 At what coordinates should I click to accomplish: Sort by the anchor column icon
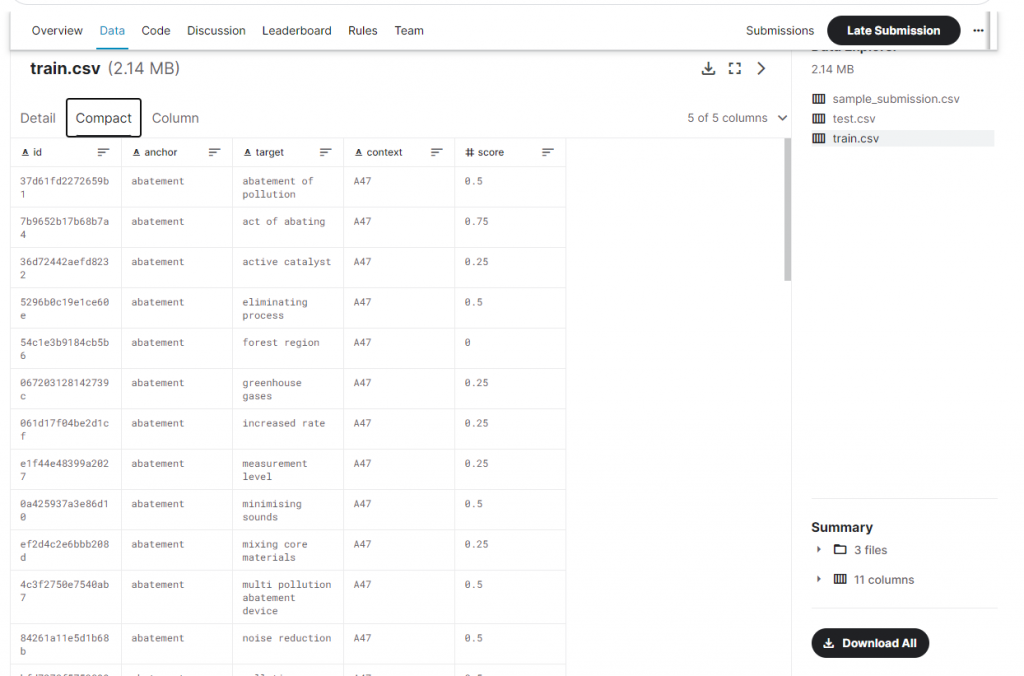pyautogui.click(x=214, y=152)
